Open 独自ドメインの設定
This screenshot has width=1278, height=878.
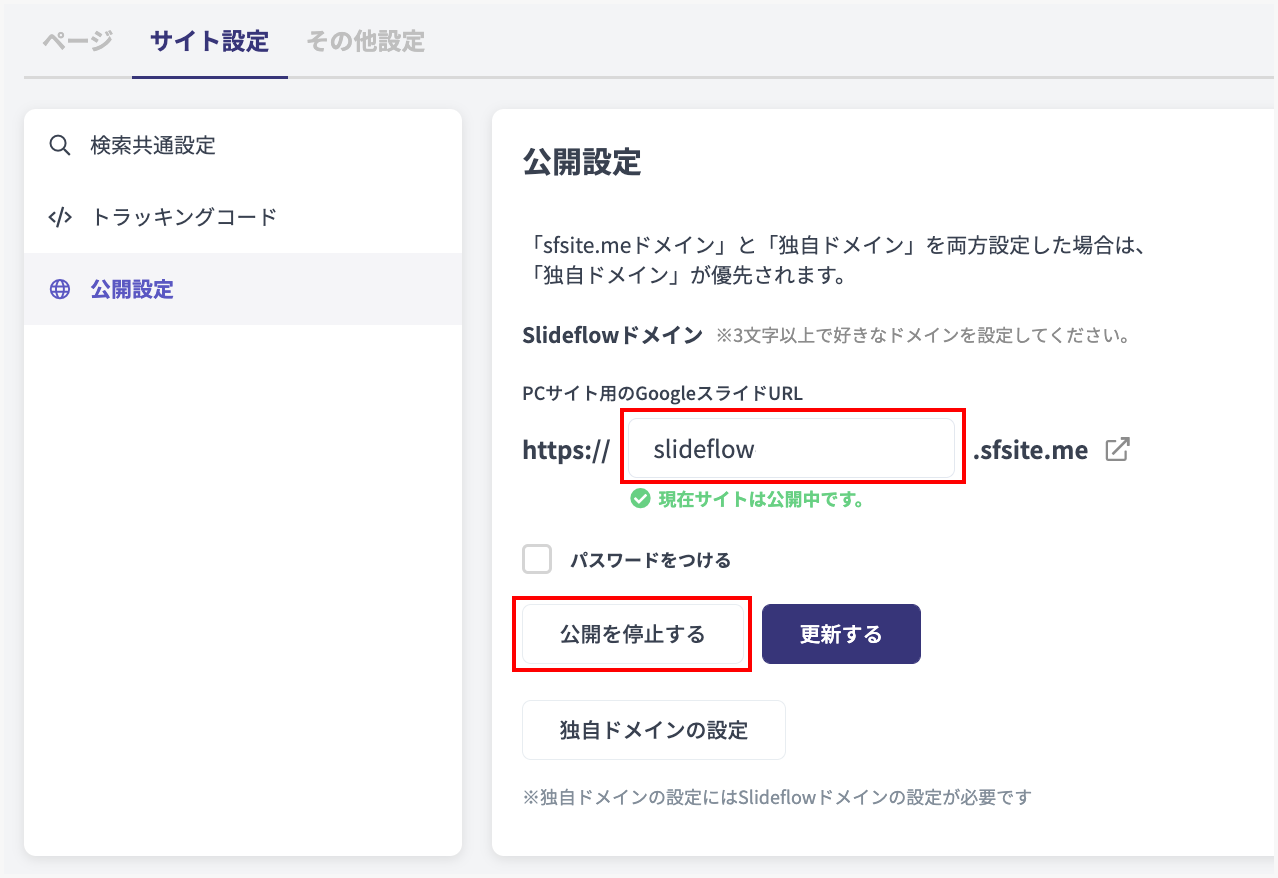653,730
